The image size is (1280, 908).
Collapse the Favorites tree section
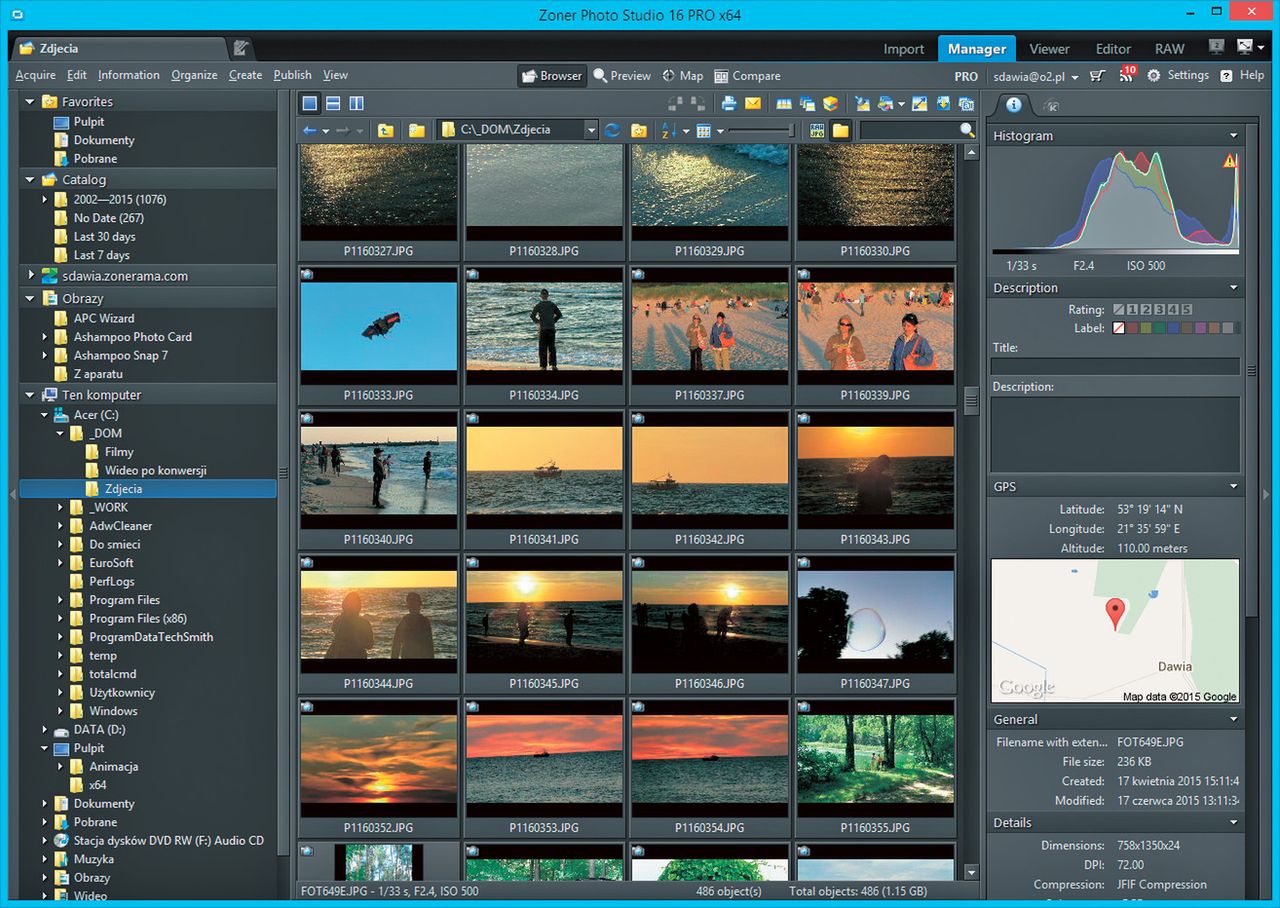pos(29,102)
